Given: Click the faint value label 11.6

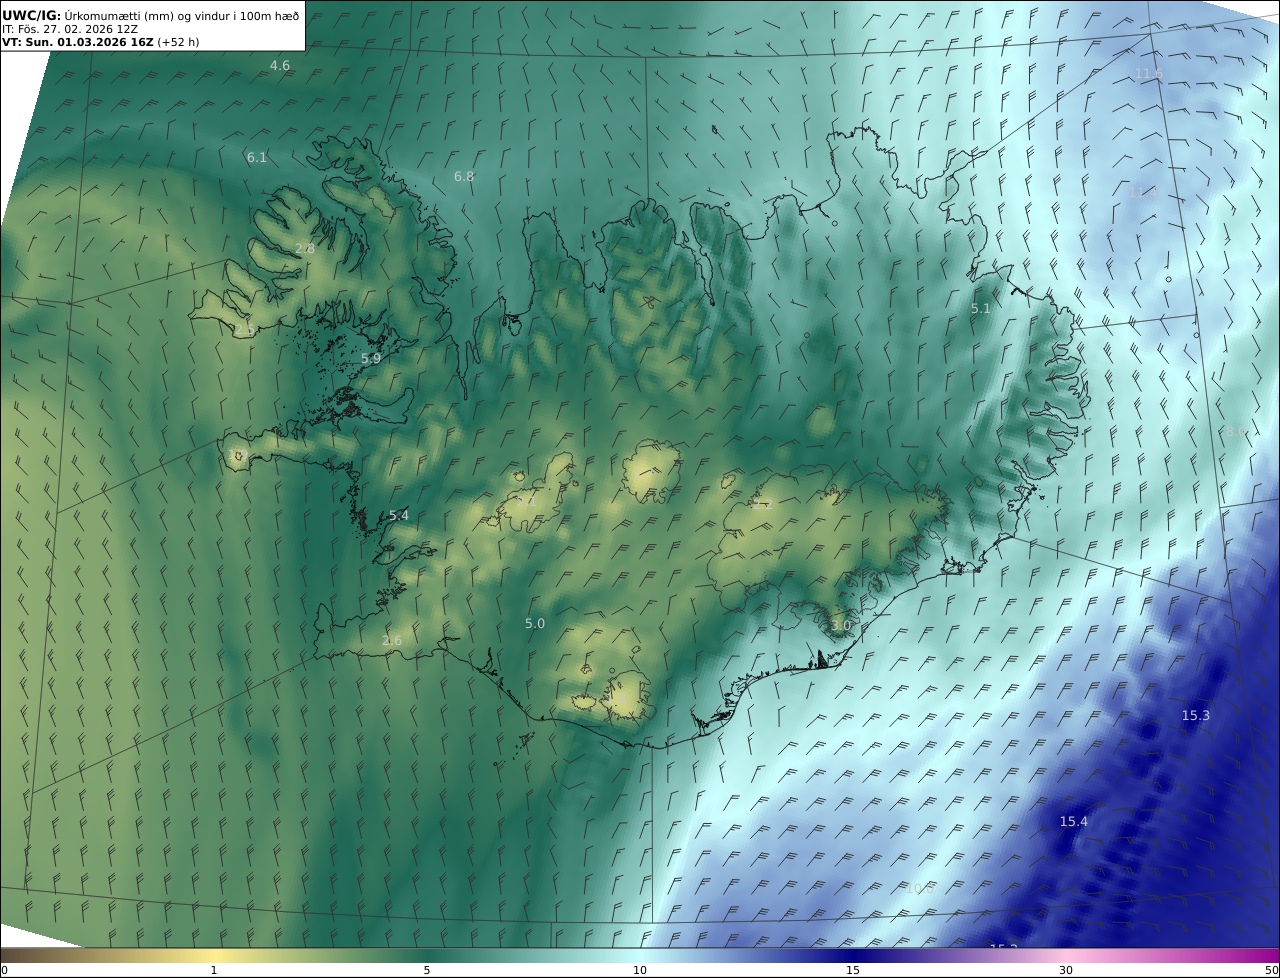Looking at the screenshot, I should click(1149, 74).
